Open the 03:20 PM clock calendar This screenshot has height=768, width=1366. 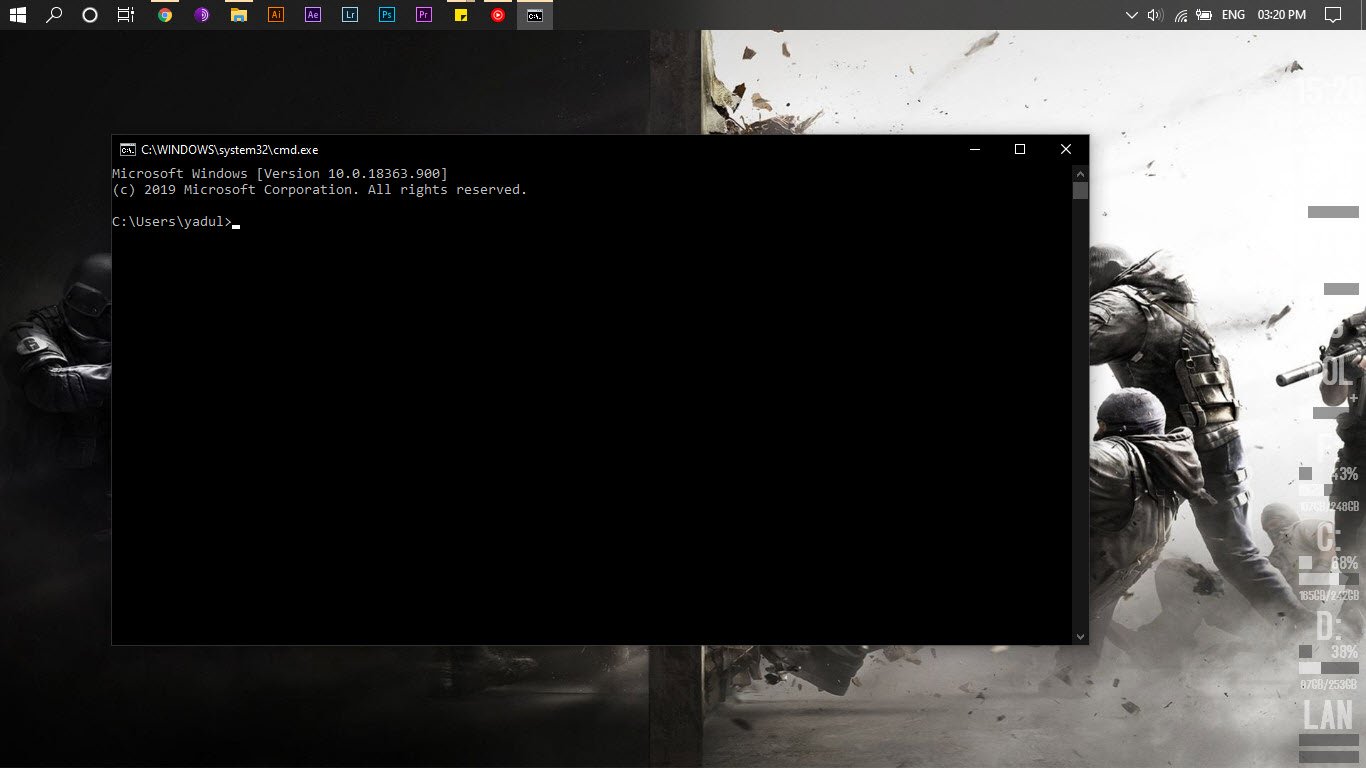click(1282, 15)
